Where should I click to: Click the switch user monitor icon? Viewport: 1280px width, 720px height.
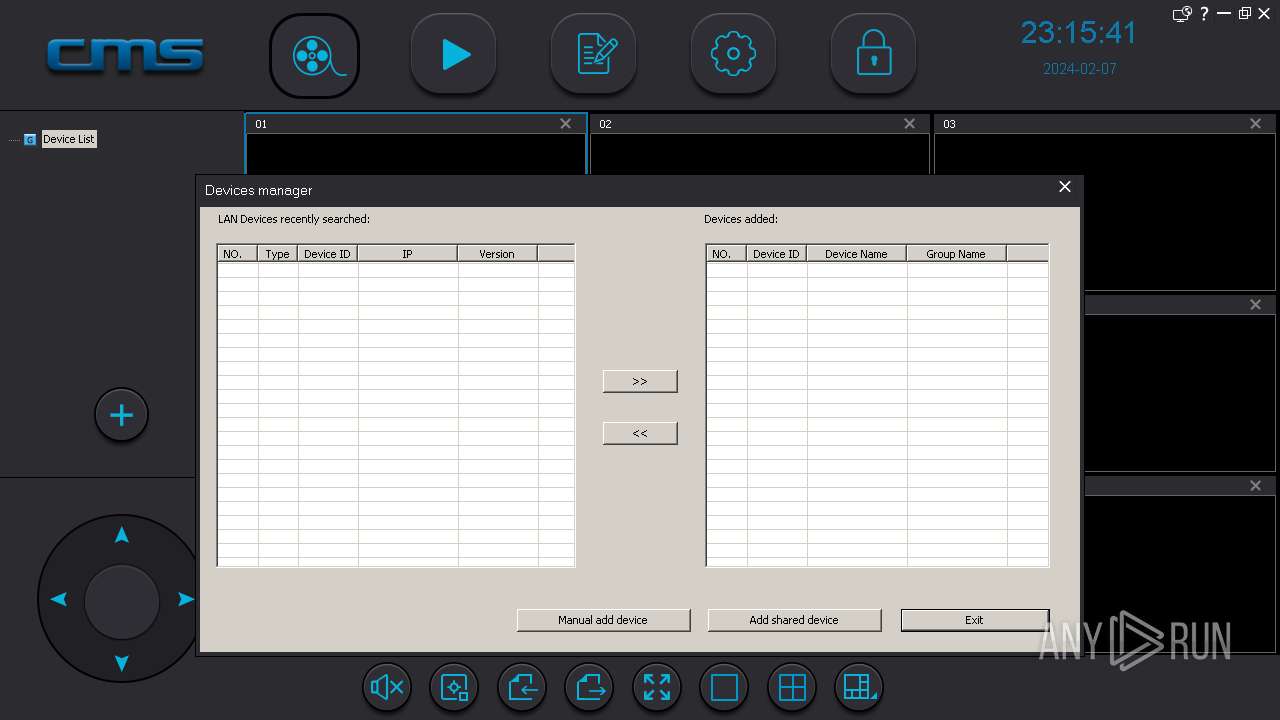tap(1182, 14)
